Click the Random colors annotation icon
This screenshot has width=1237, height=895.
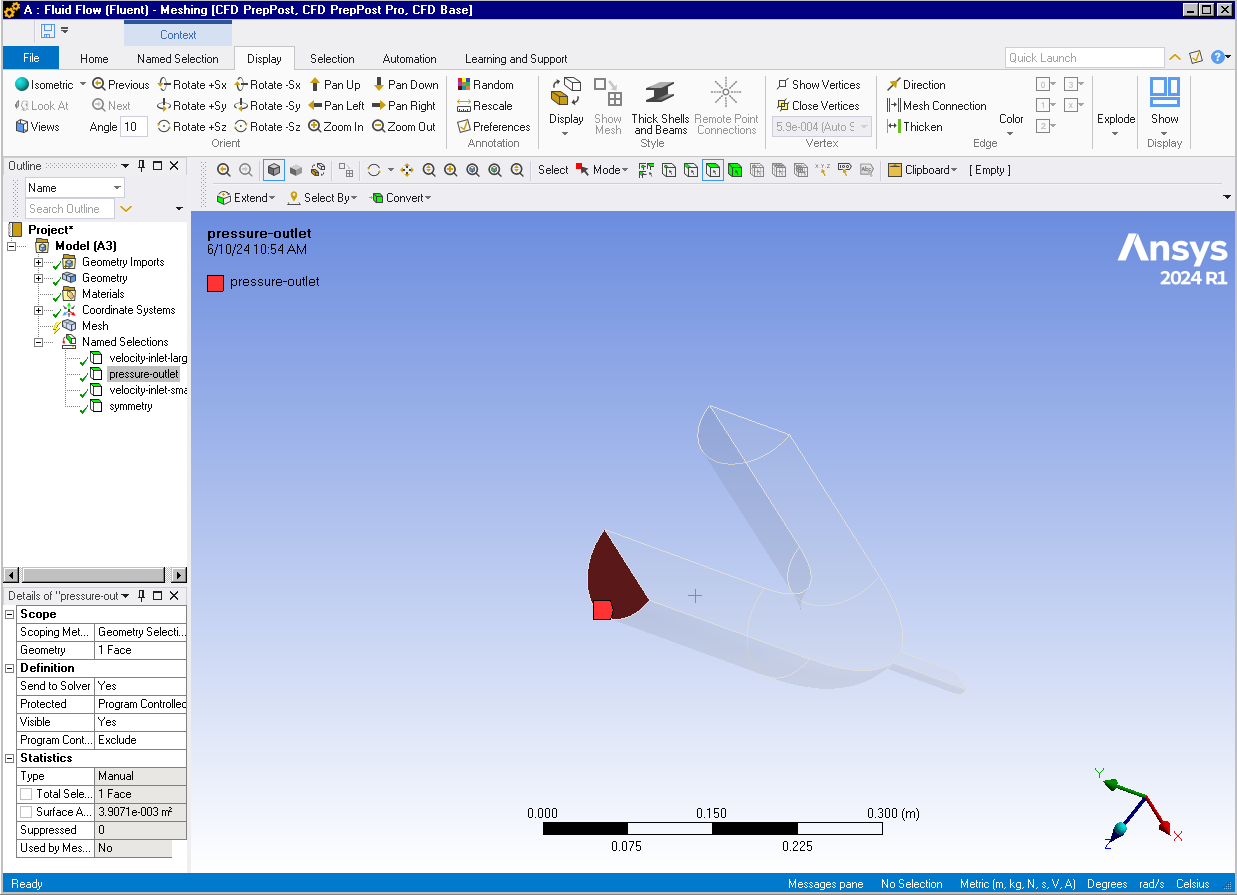point(464,85)
